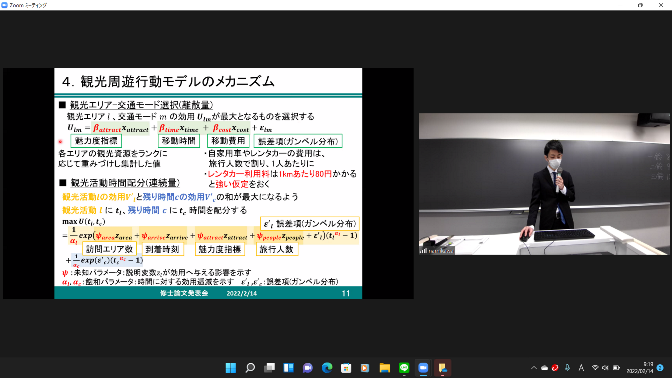
Task: Toggle the microphone tray icon
Action: 567,368
